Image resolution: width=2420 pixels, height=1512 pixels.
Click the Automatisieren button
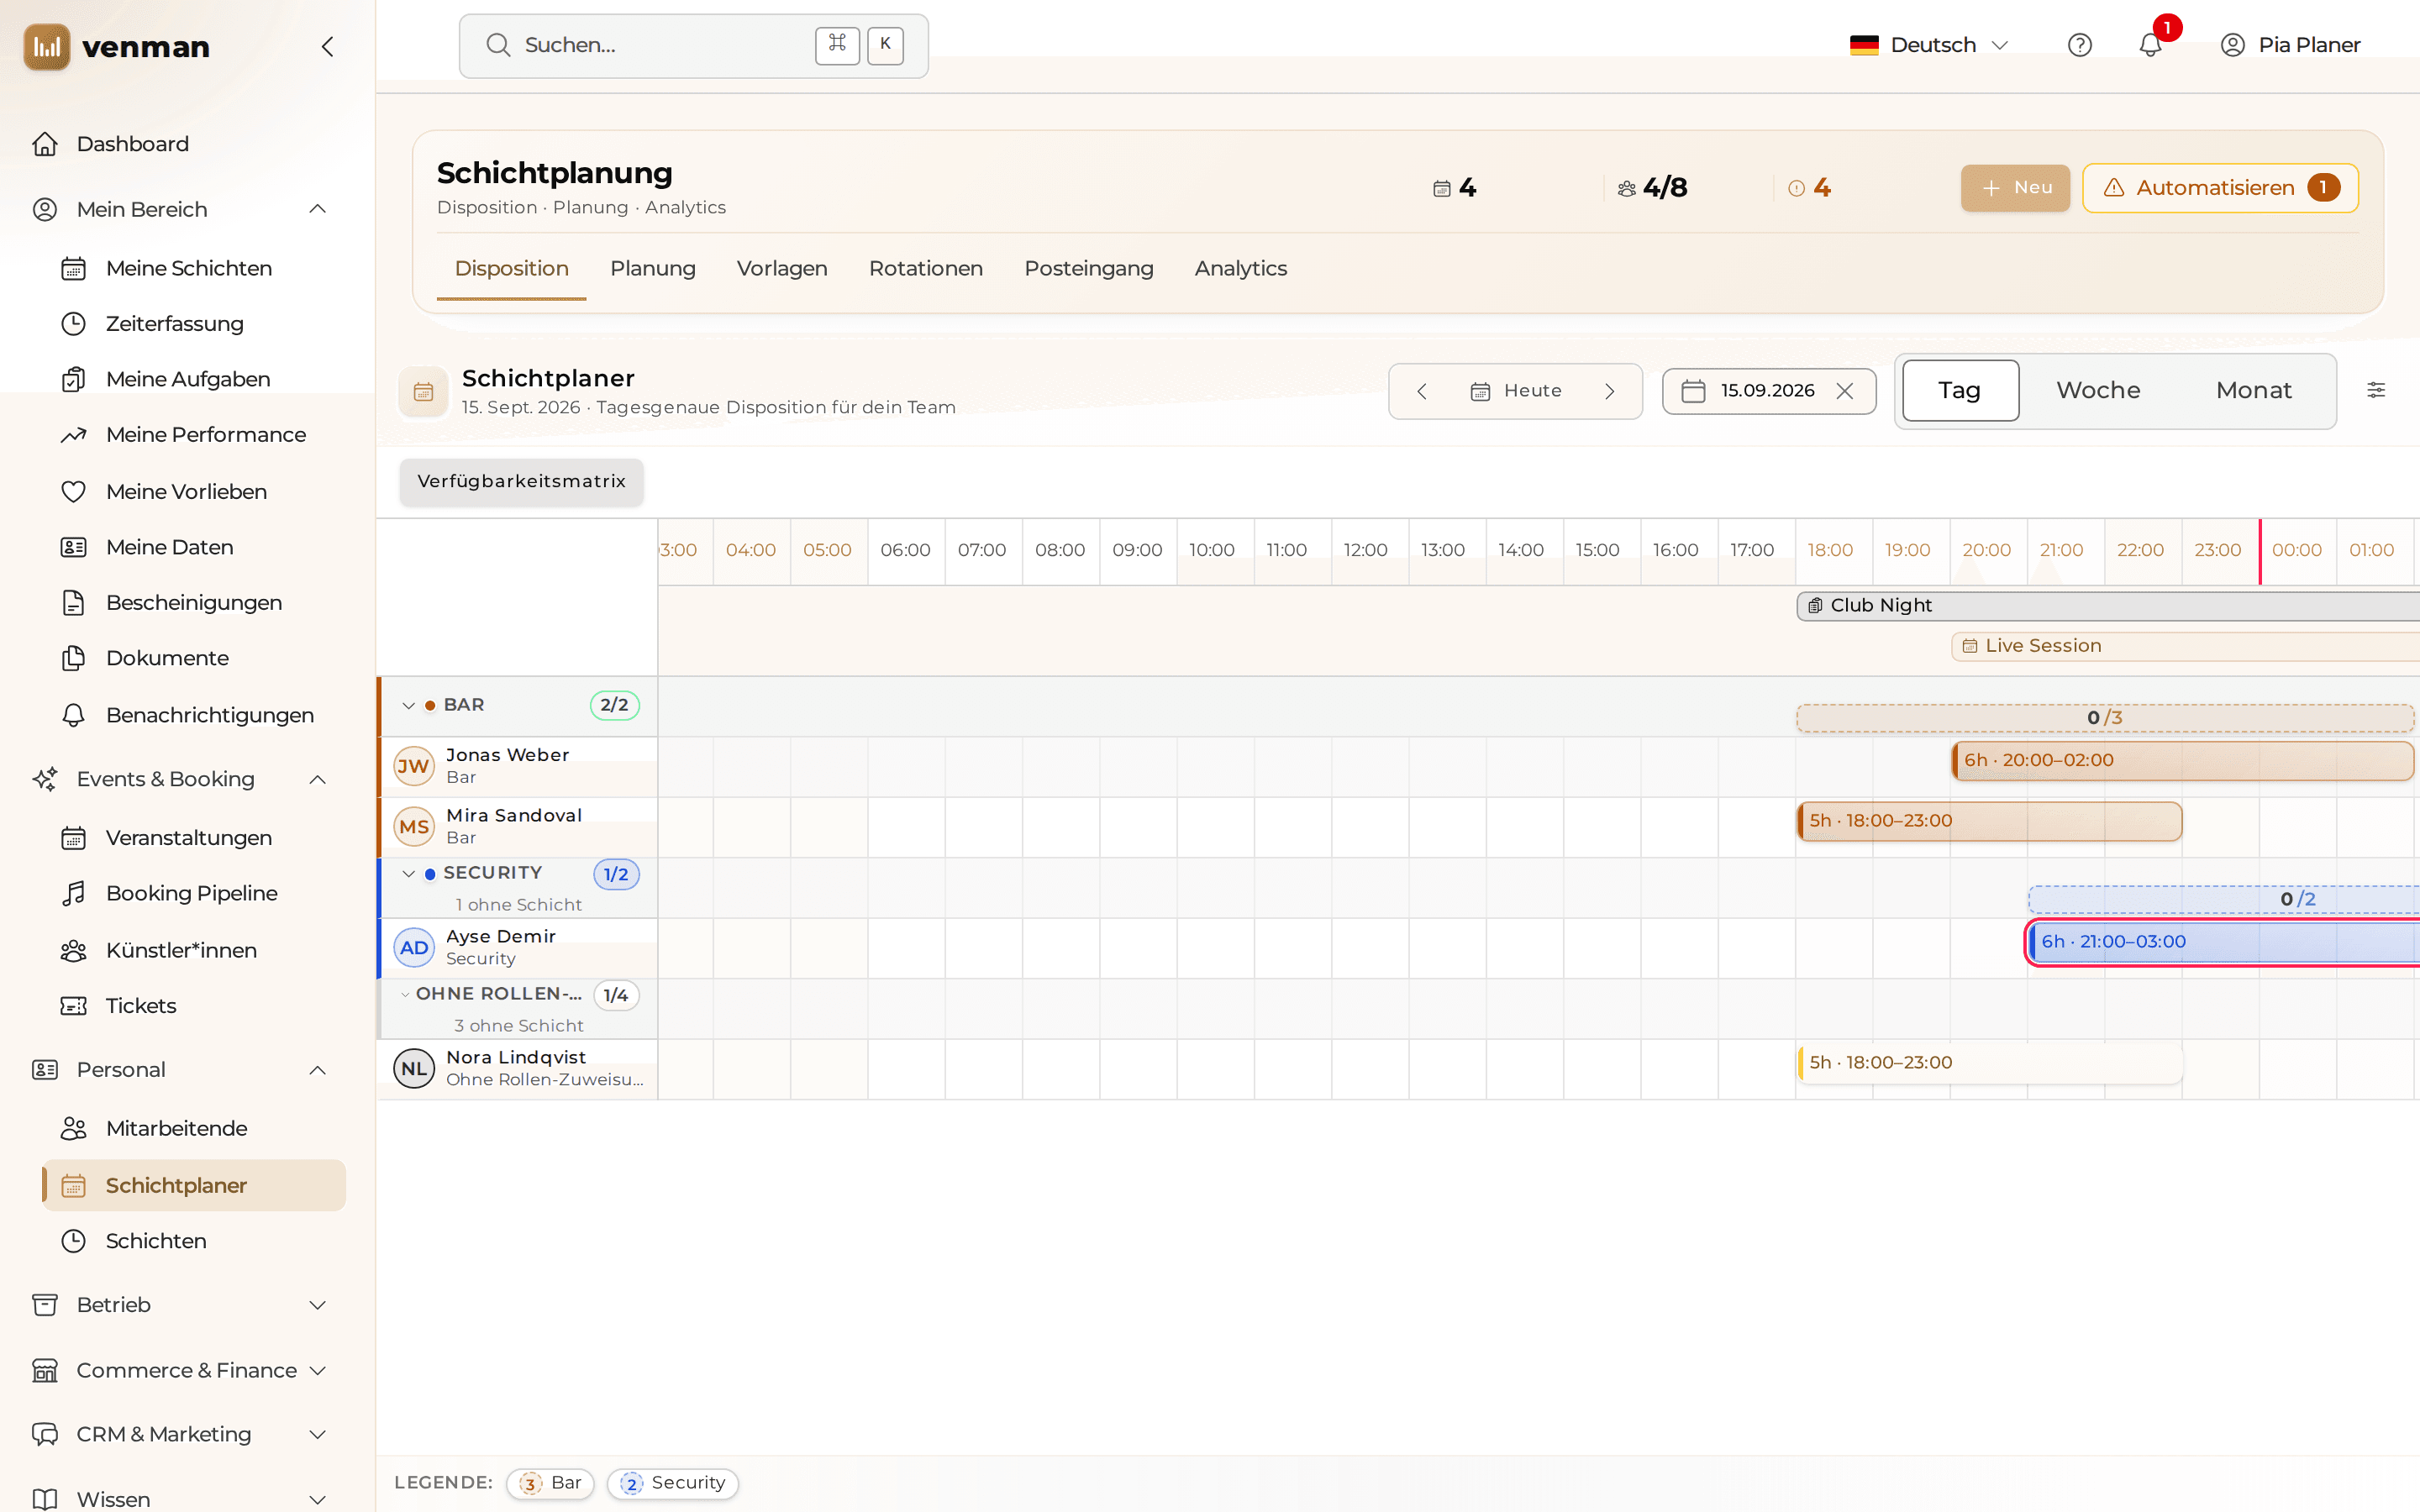2220,188
